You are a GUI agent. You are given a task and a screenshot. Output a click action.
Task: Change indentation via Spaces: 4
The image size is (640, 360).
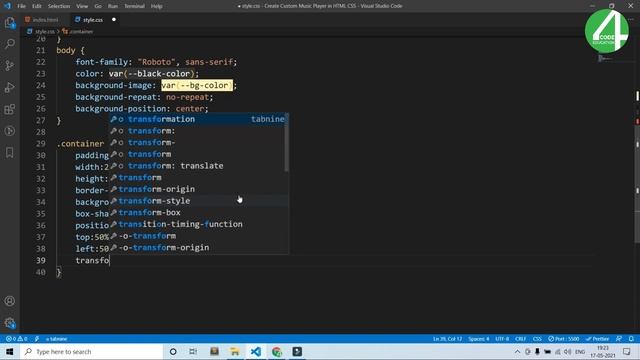click(478, 339)
